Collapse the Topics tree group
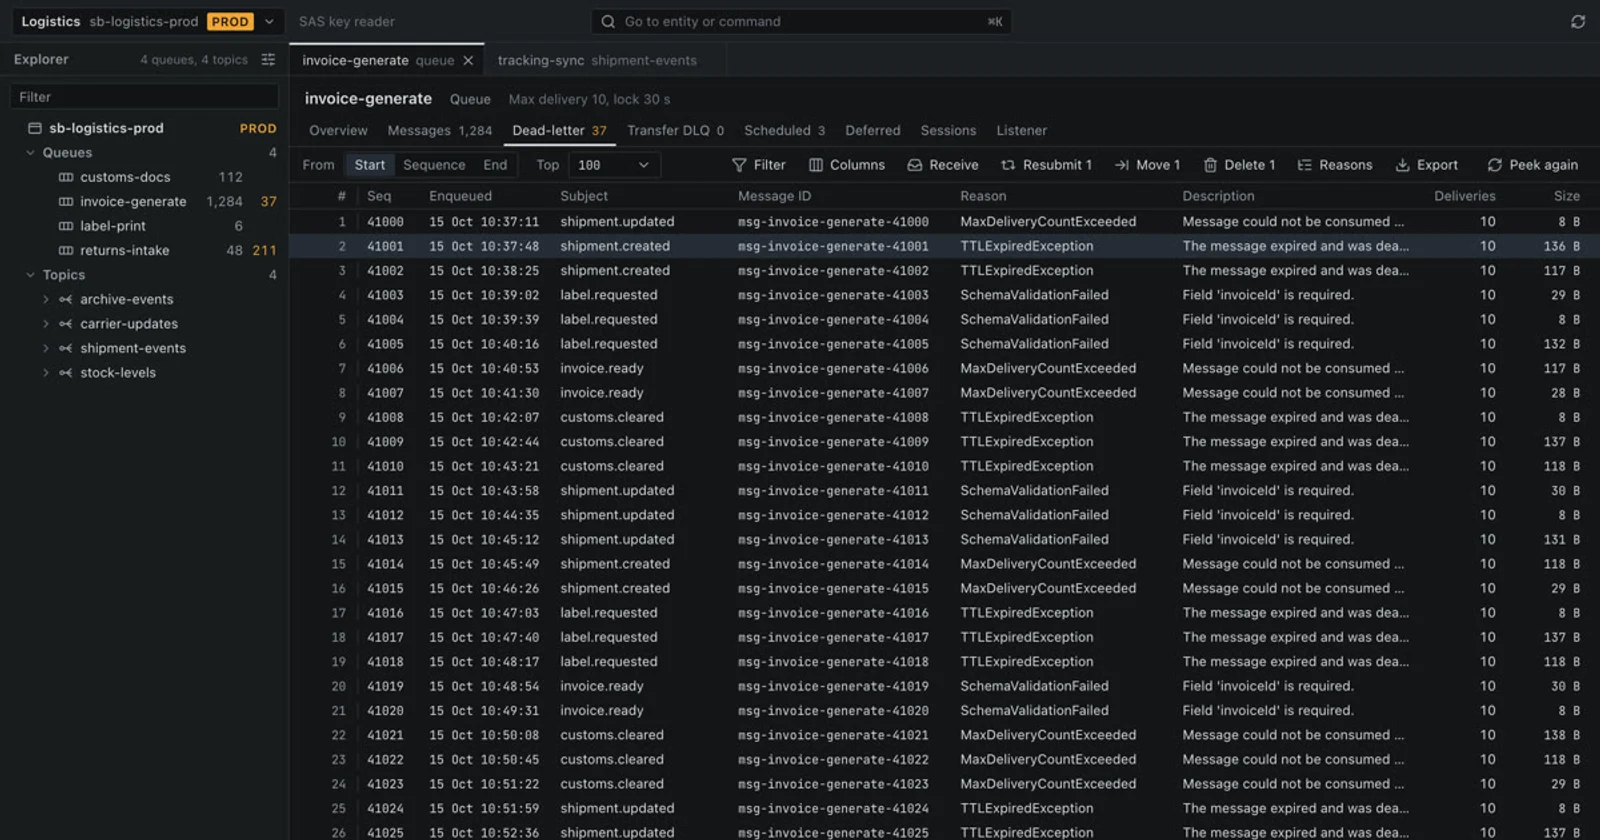The width and height of the screenshot is (1600, 840). pos(30,275)
